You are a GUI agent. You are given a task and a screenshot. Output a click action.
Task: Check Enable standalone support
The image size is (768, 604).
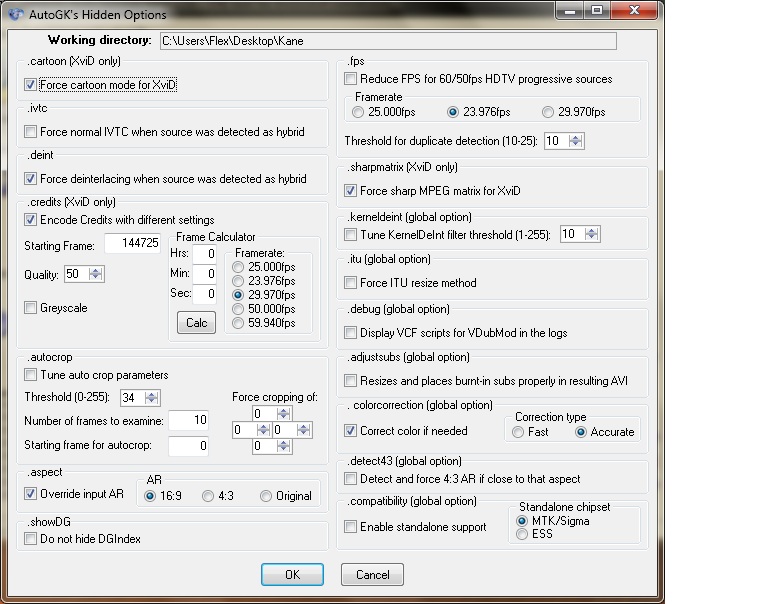[350, 527]
